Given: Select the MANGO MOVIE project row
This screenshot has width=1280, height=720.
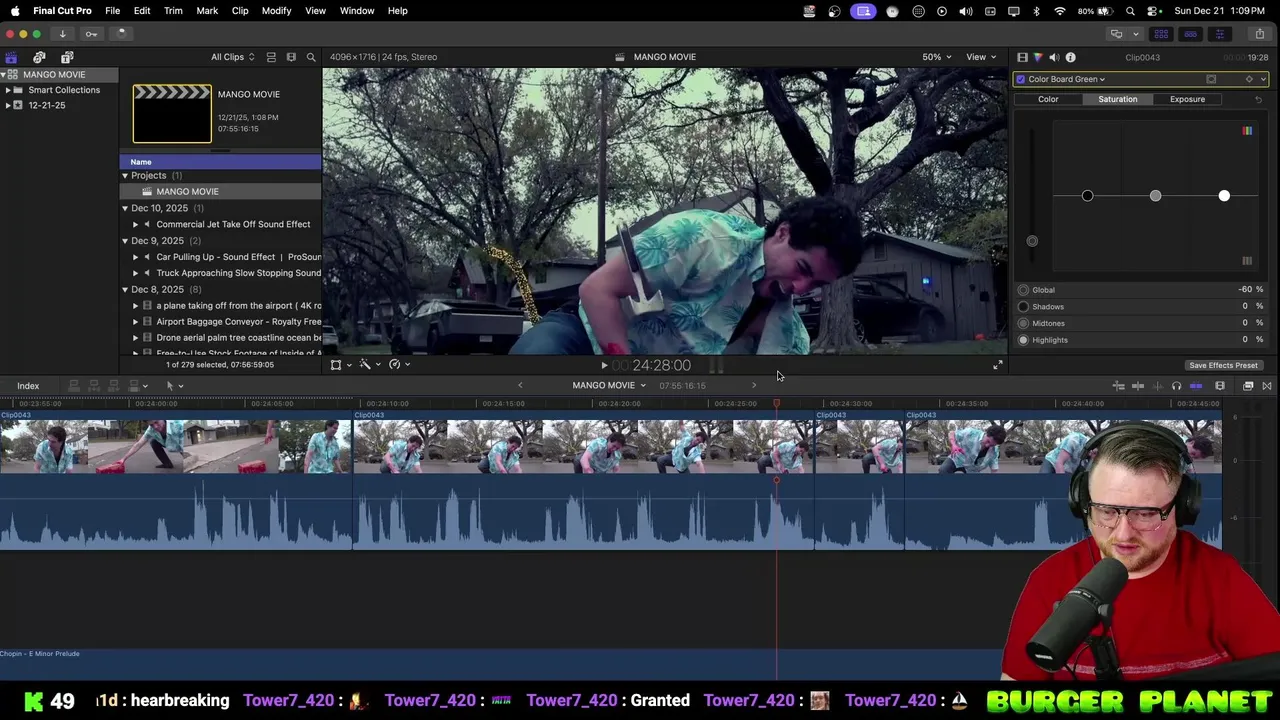Looking at the screenshot, I should coord(221,192).
